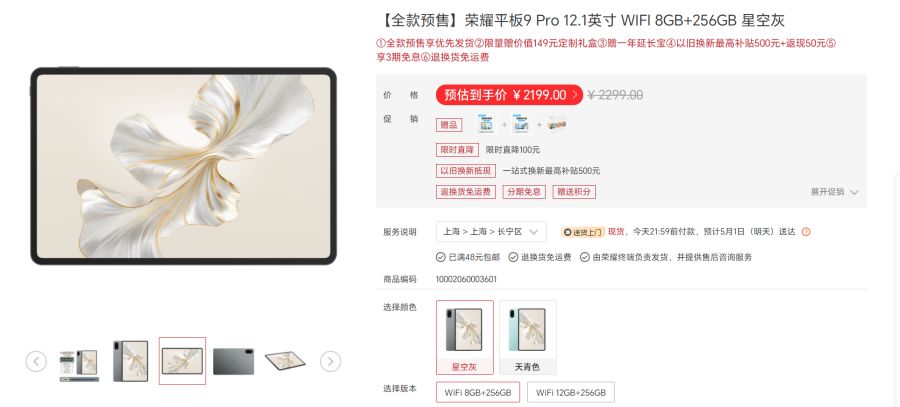This screenshot has width=900, height=407.
Task: Select the tablet back view thumbnail
Action: point(233,361)
